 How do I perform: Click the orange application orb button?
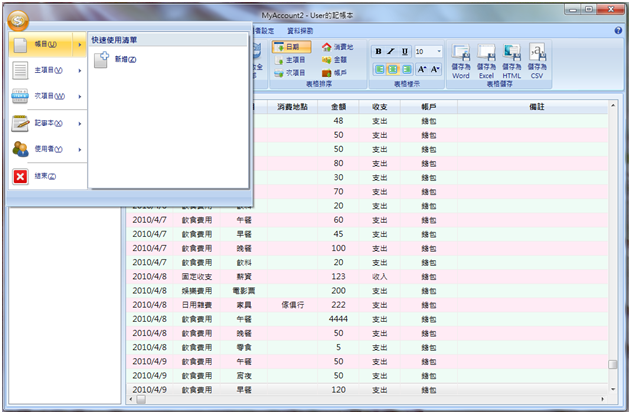[x=18, y=20]
